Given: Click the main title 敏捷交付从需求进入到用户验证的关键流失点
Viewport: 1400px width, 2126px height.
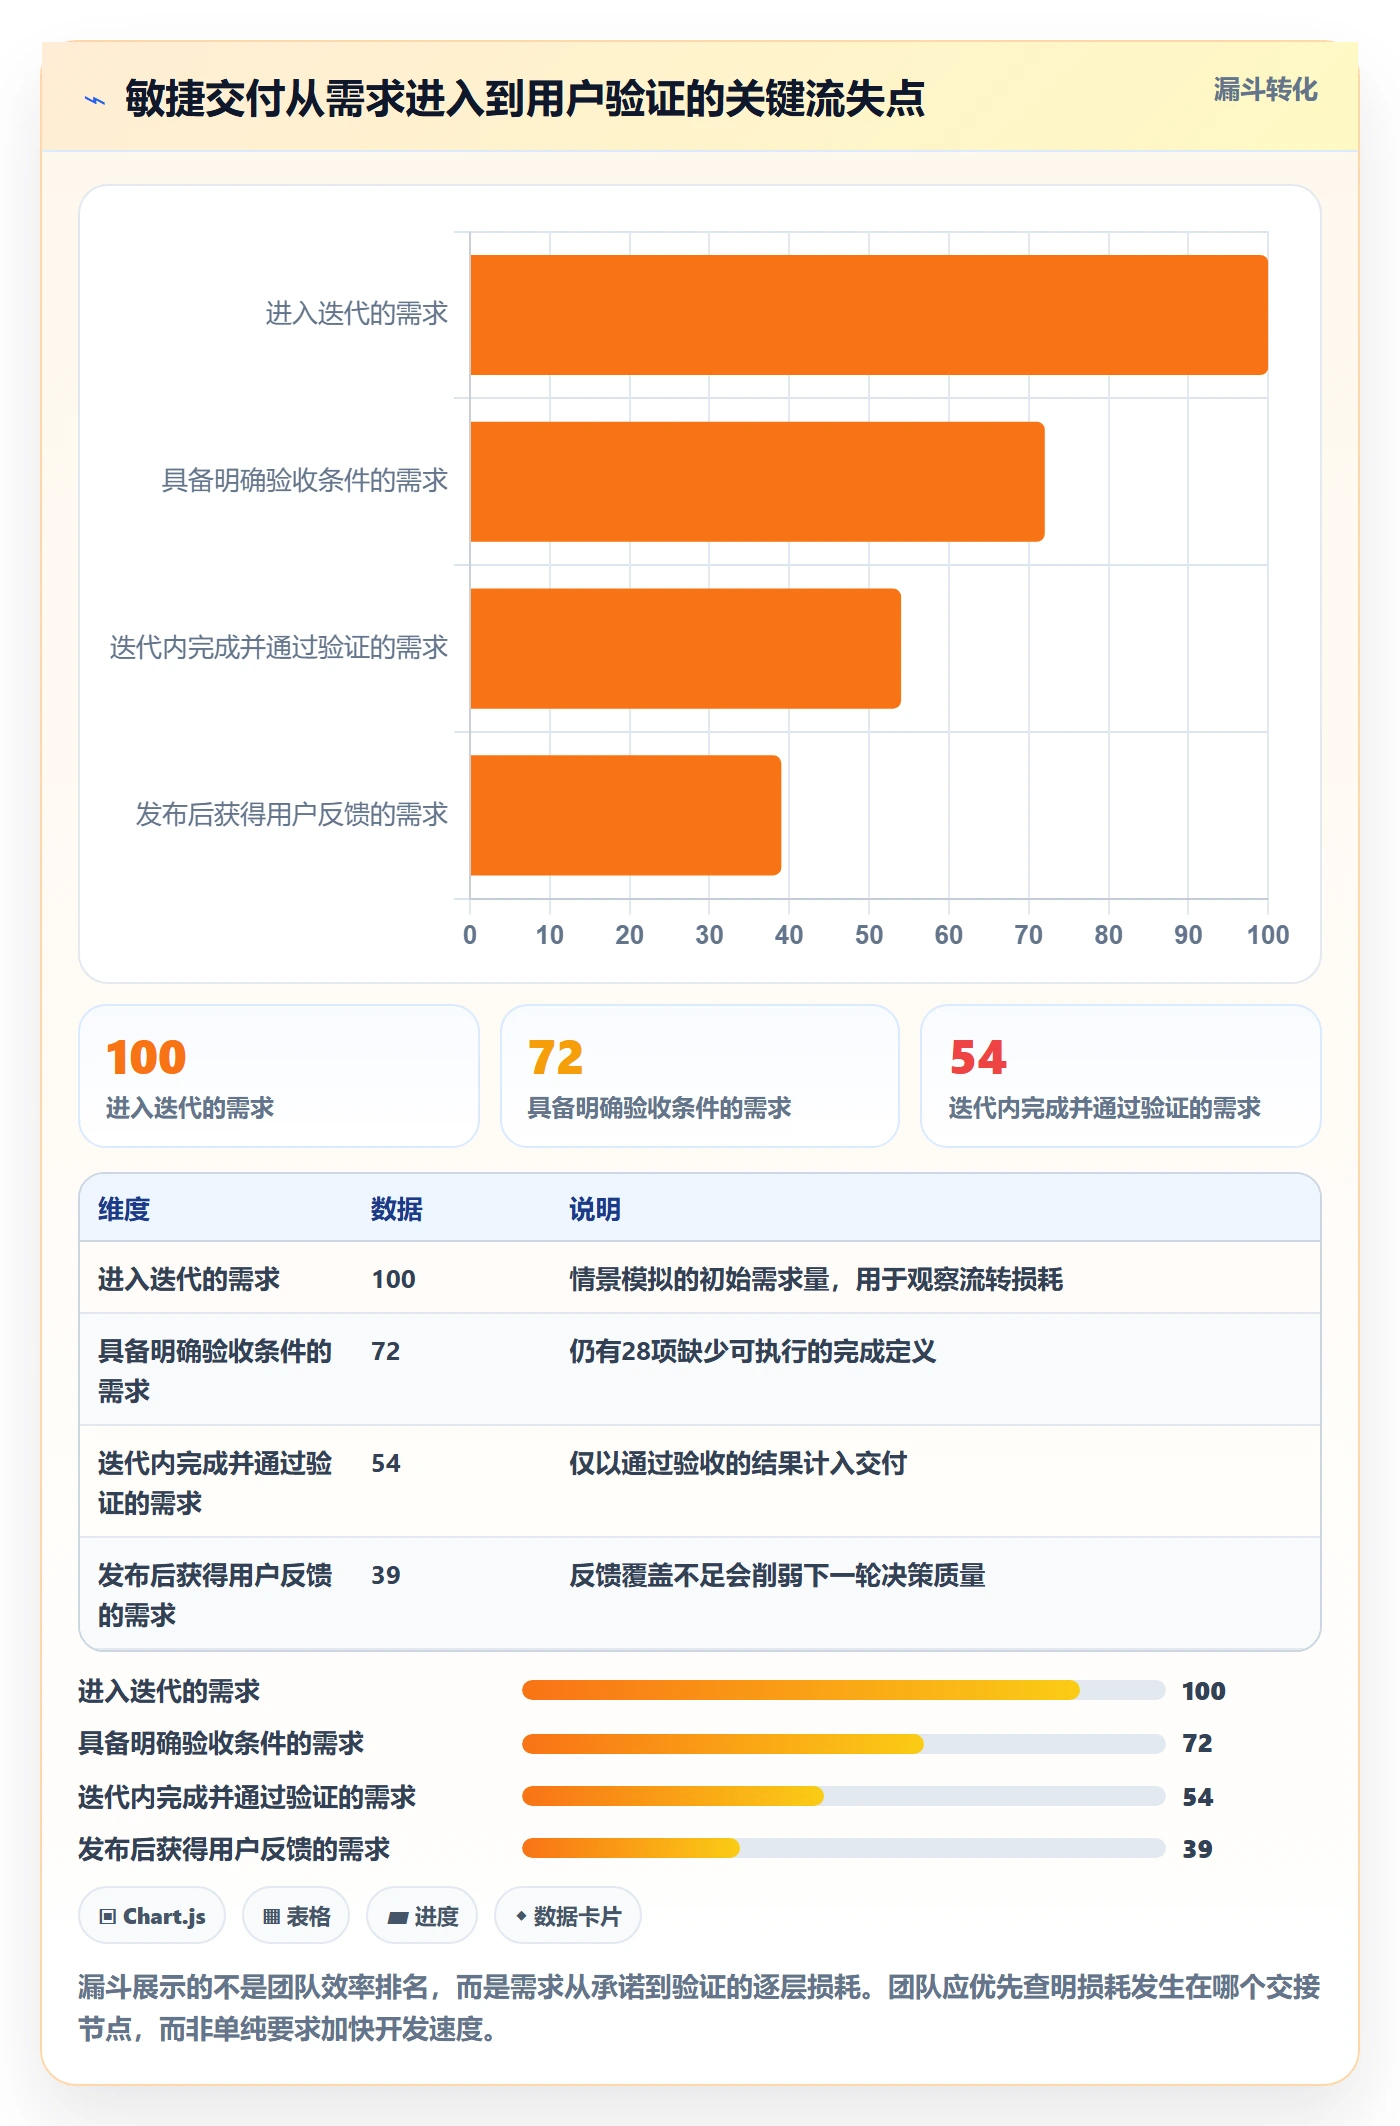Looking at the screenshot, I should (525, 98).
